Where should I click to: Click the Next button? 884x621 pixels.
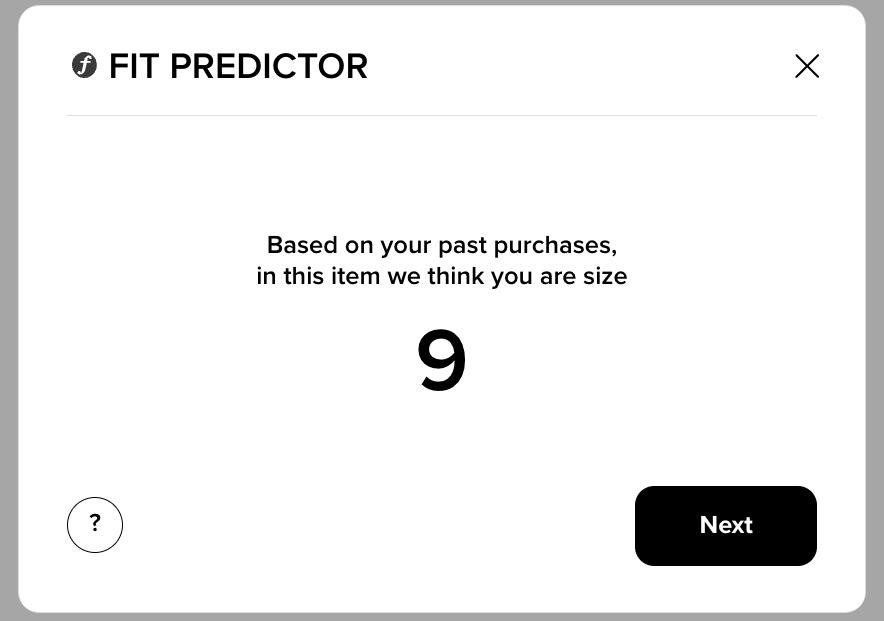726,526
